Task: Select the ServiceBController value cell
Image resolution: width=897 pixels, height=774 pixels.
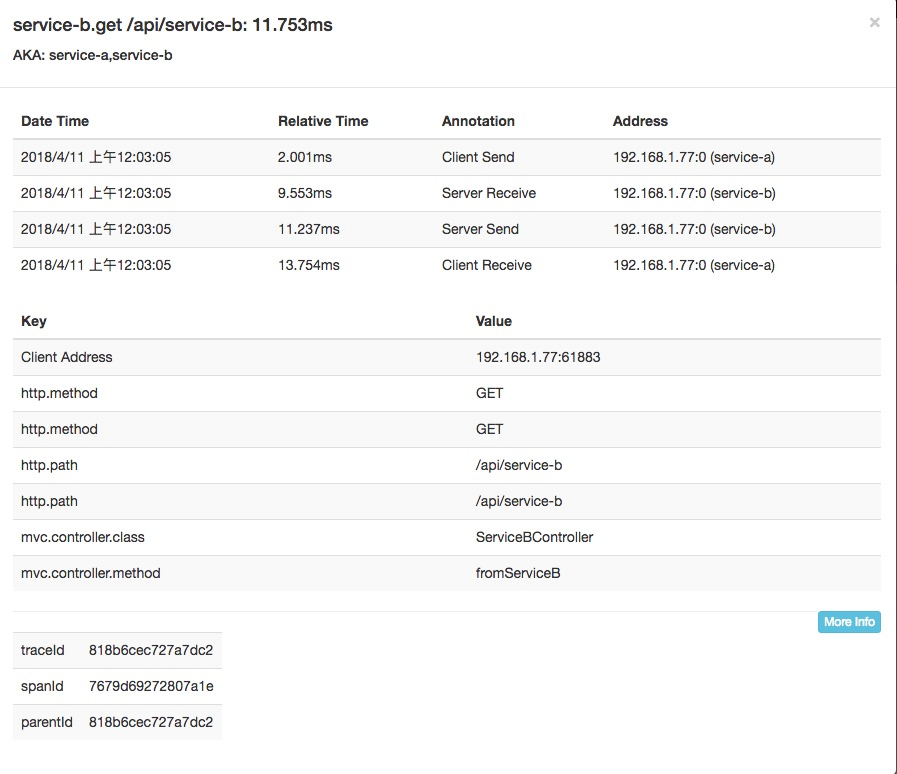Action: [x=534, y=537]
